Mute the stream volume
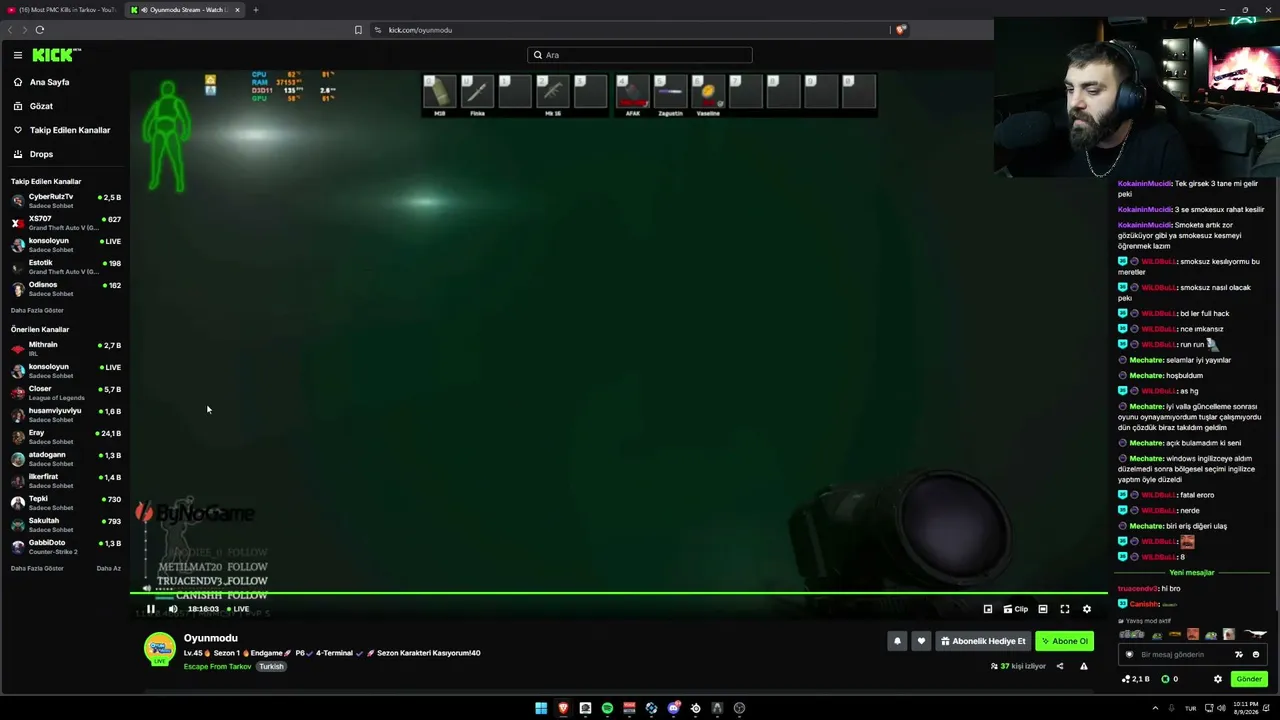The width and height of the screenshot is (1280, 720). [x=173, y=609]
